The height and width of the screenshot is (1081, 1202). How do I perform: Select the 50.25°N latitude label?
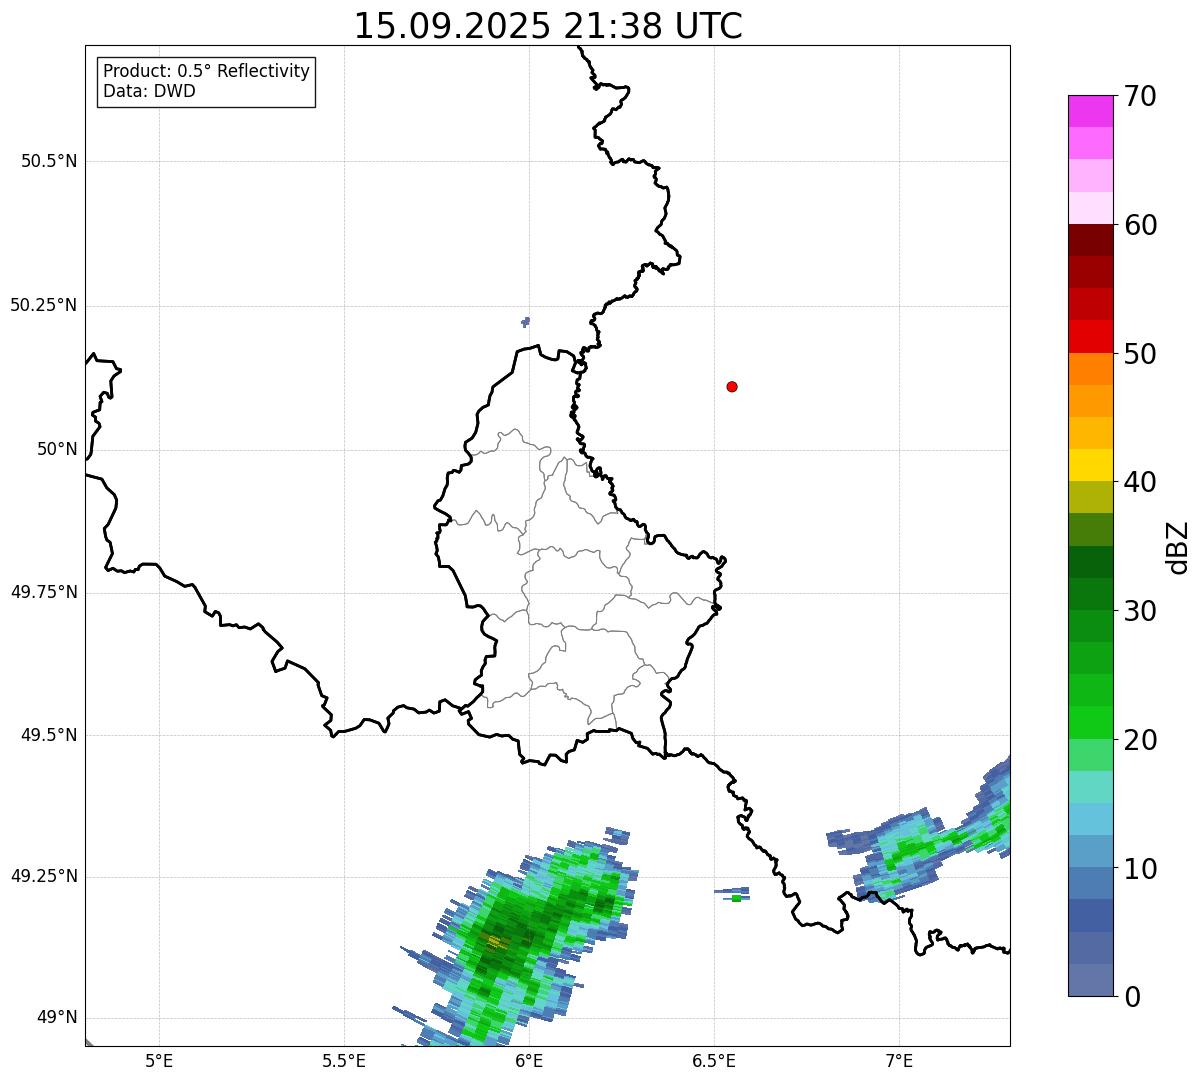coord(43,305)
